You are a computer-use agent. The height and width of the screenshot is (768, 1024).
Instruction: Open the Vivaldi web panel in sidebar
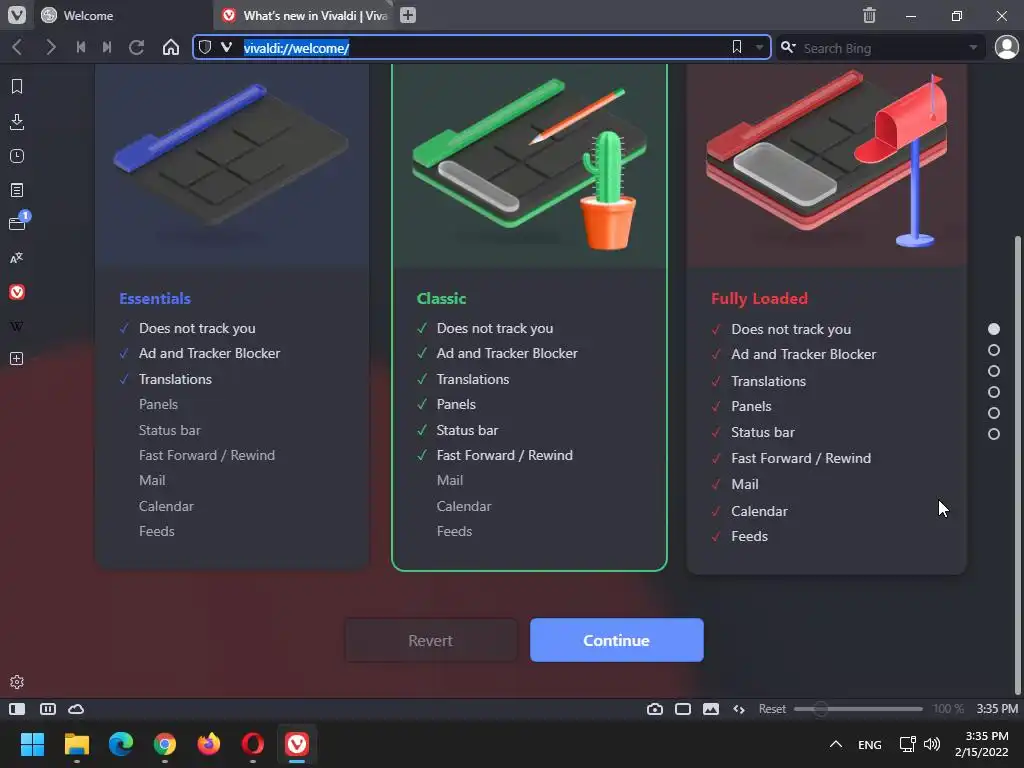pos(17,292)
